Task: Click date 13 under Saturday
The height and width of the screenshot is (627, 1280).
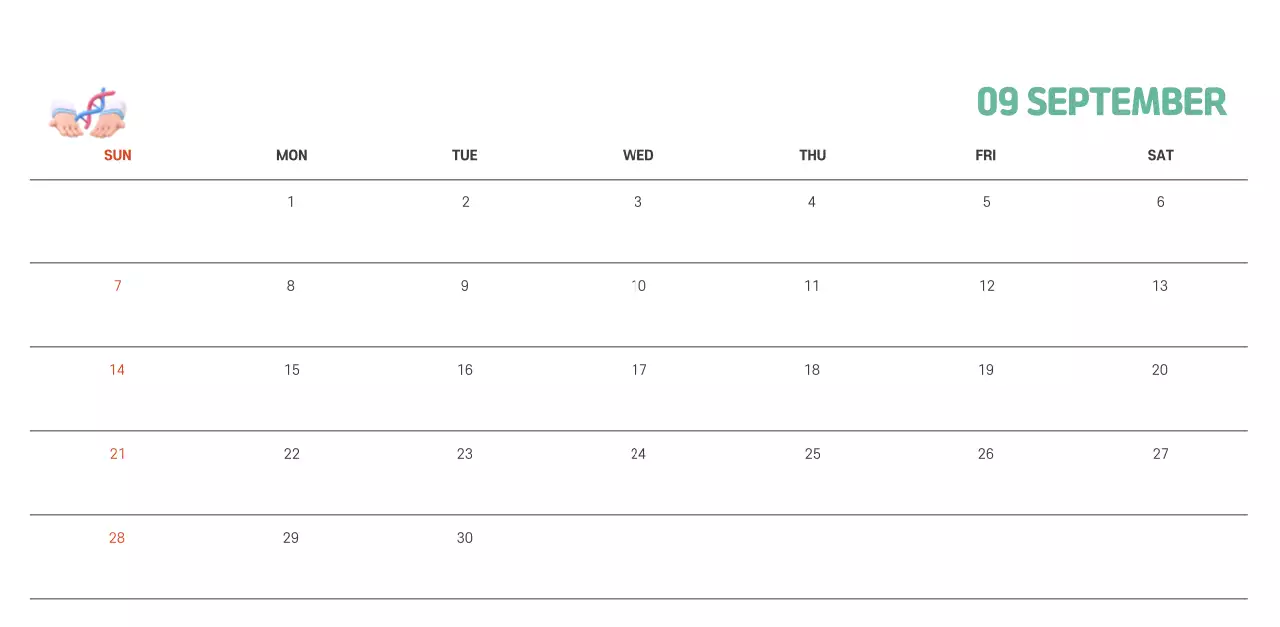Action: pyautogui.click(x=1160, y=286)
